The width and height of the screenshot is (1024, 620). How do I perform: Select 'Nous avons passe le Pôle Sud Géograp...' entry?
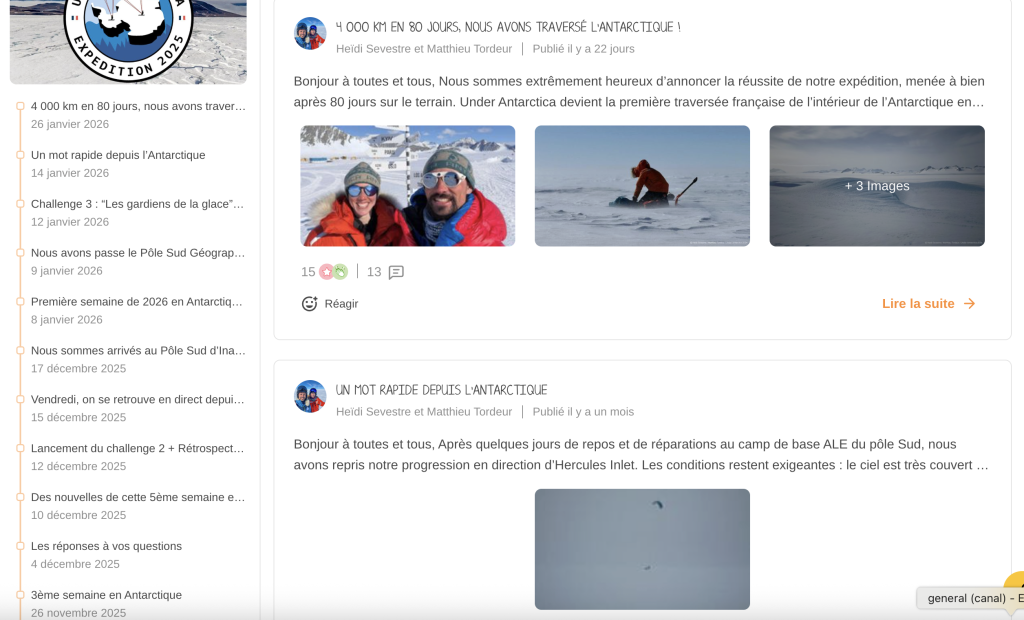point(137,252)
